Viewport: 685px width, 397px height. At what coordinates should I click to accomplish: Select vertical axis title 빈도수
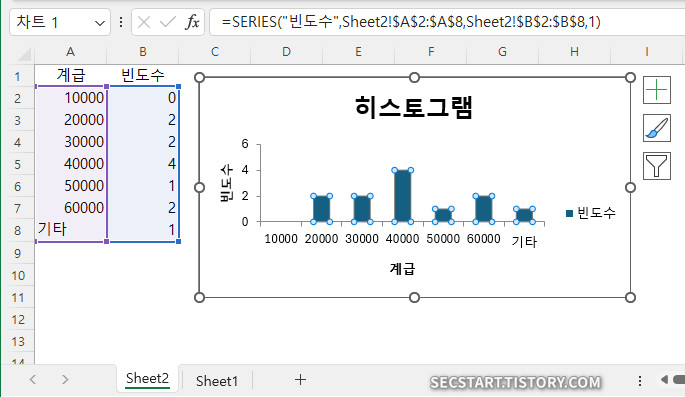coord(226,183)
